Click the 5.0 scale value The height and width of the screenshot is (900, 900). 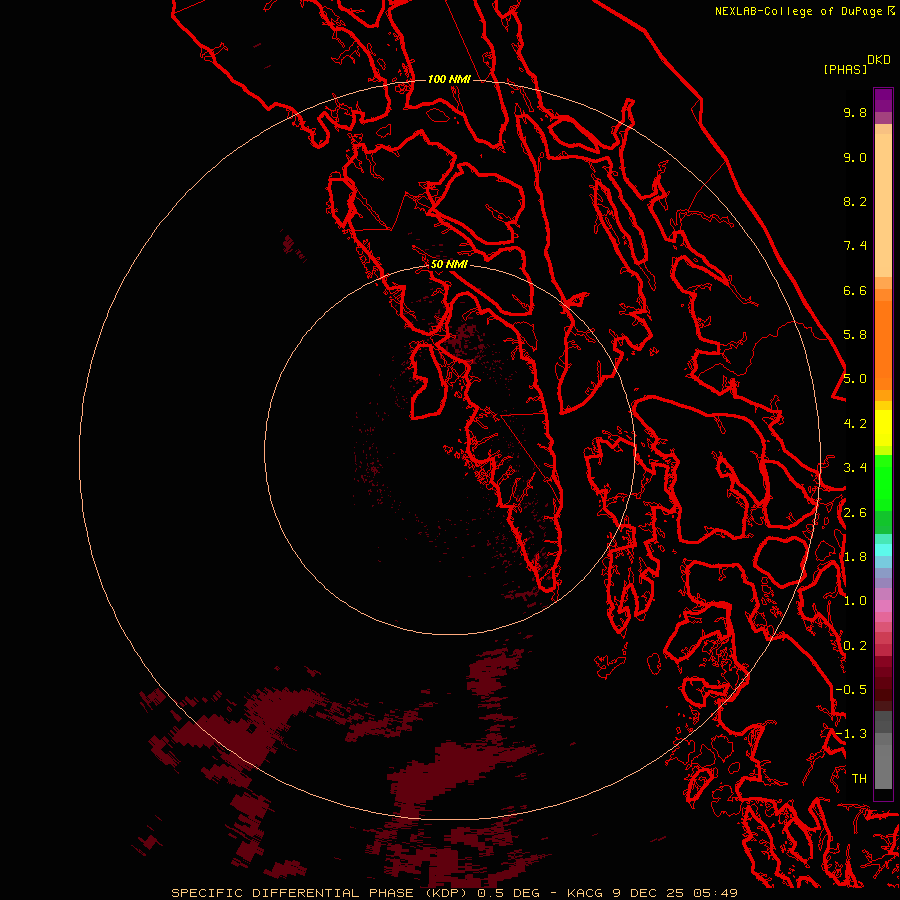coord(855,379)
